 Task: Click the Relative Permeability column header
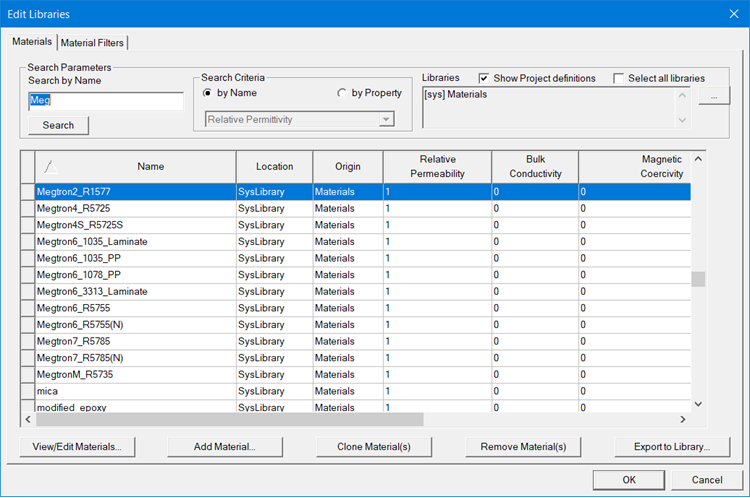pos(437,166)
